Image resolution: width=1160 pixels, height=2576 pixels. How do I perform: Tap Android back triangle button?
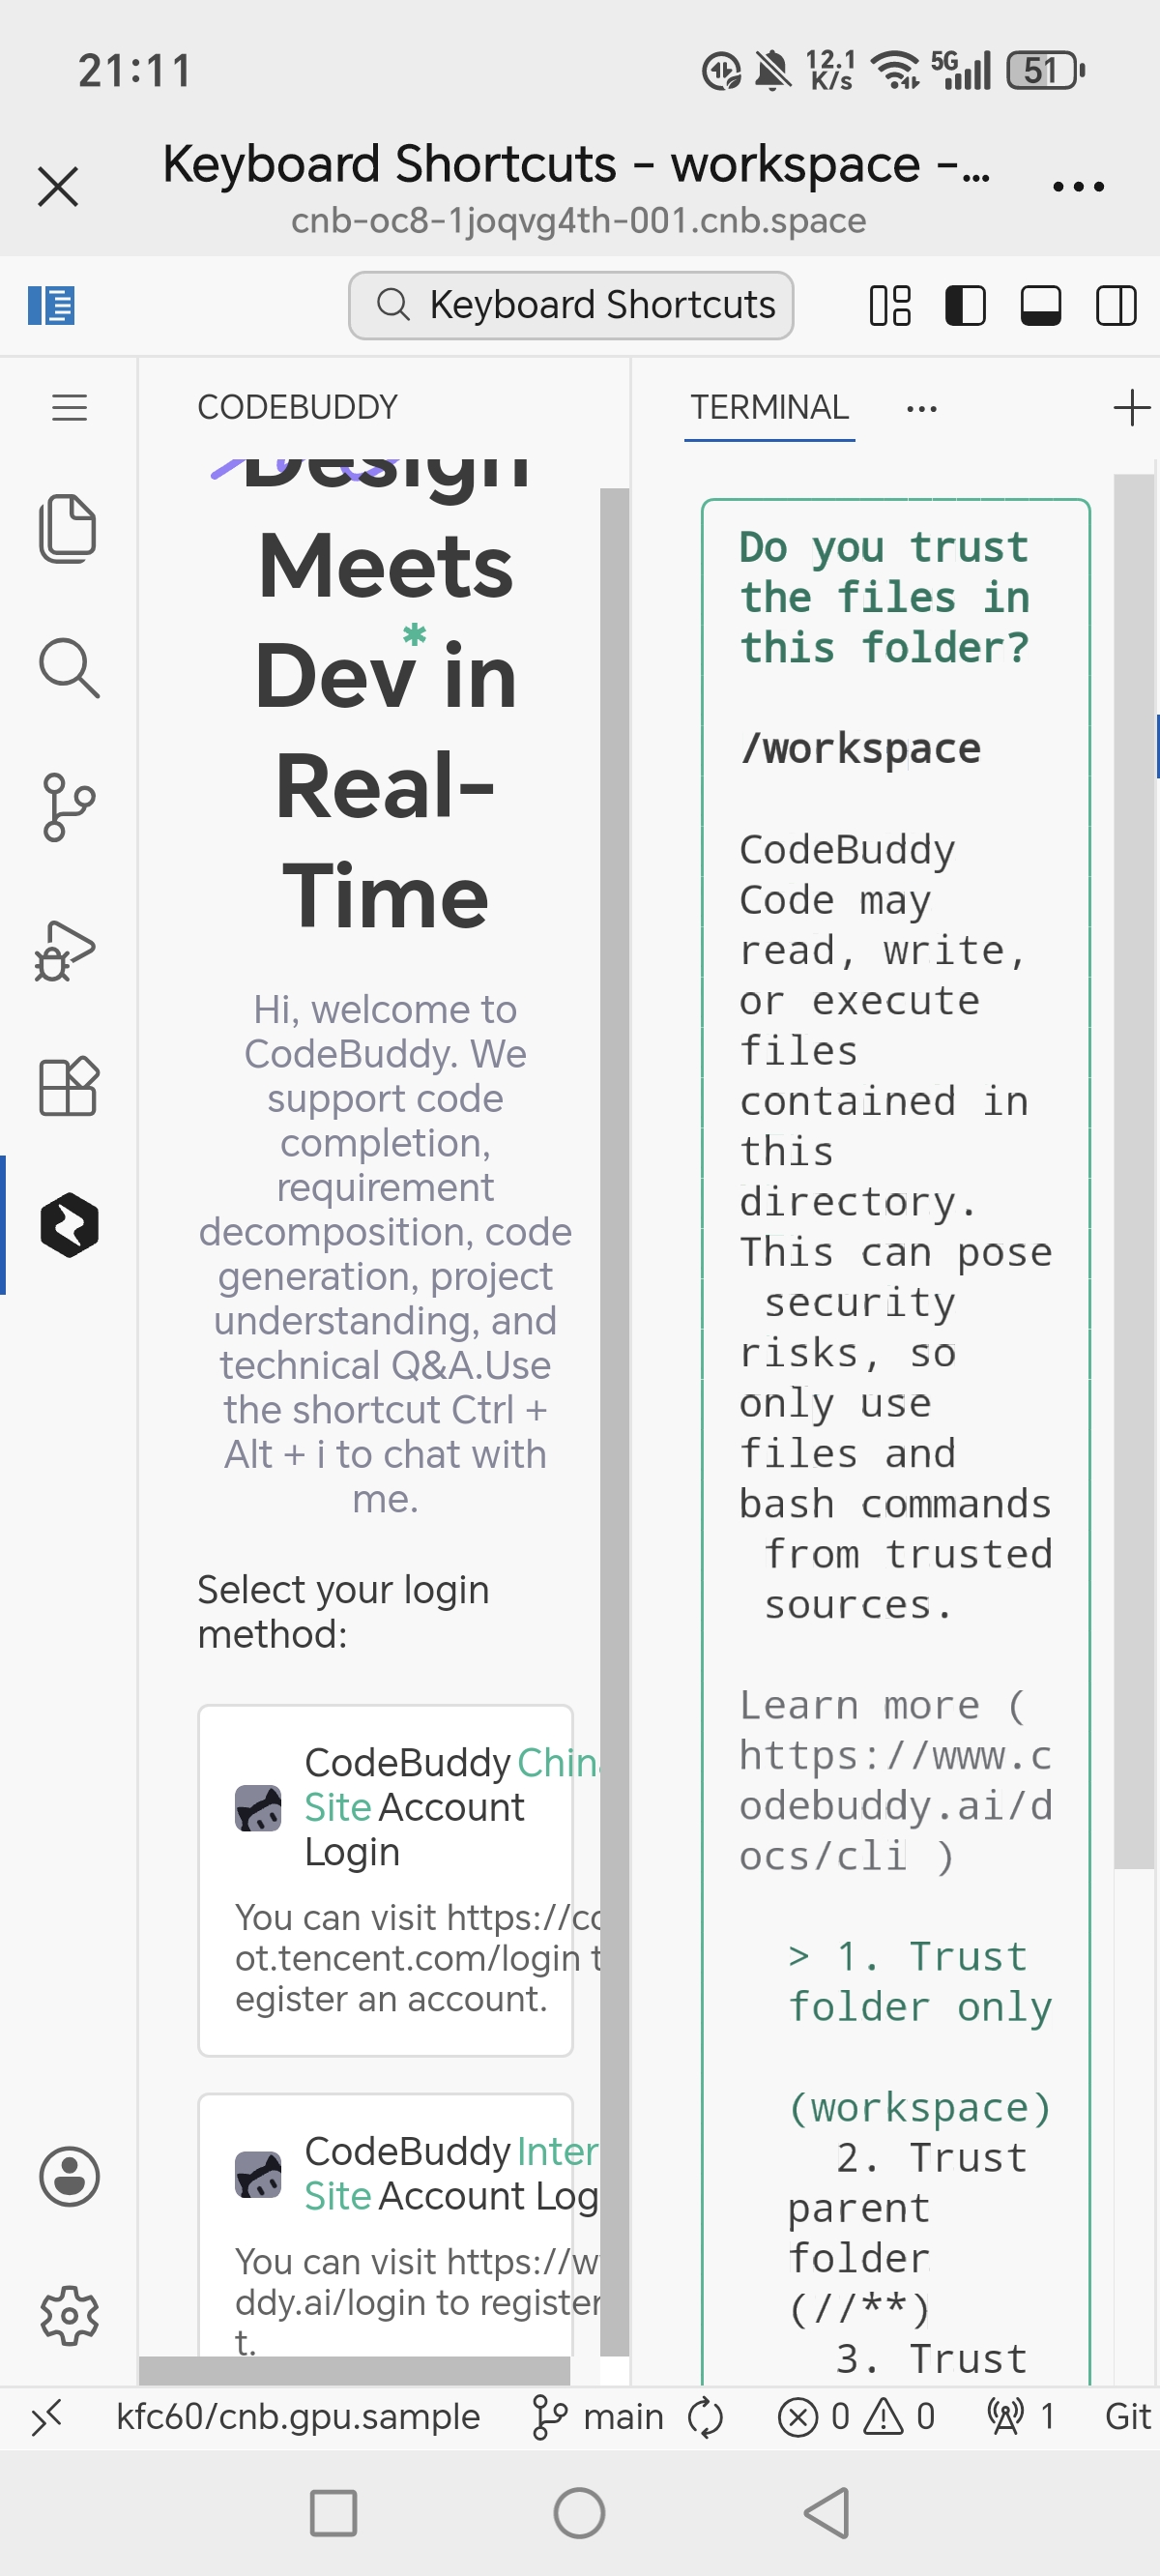click(x=829, y=2513)
